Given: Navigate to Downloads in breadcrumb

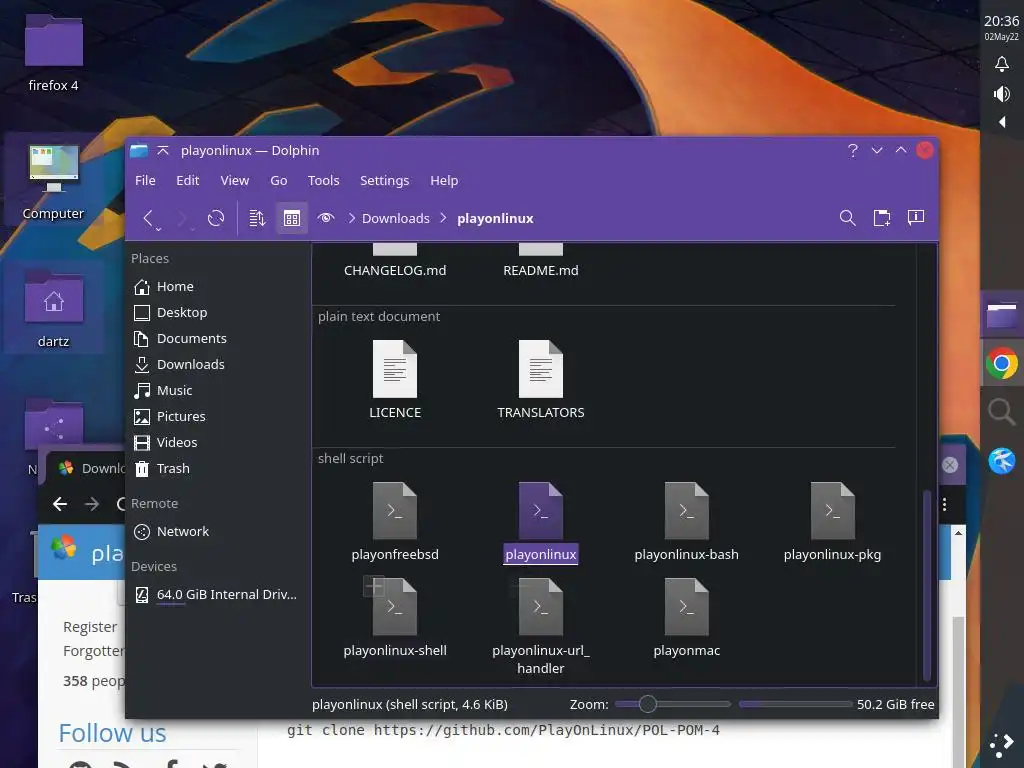Looking at the screenshot, I should [x=396, y=218].
